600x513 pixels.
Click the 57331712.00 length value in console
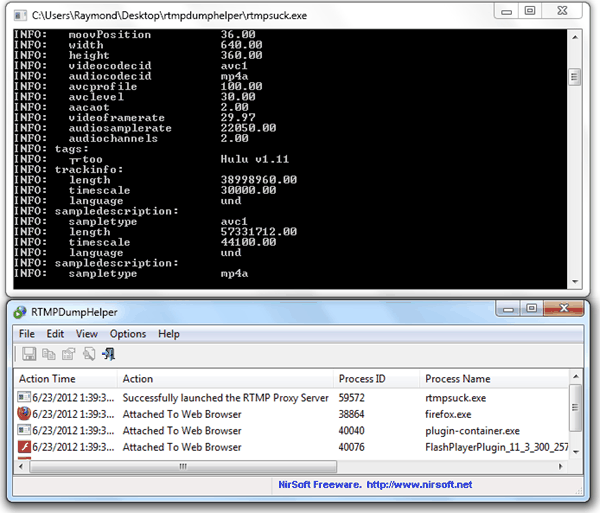point(258,231)
